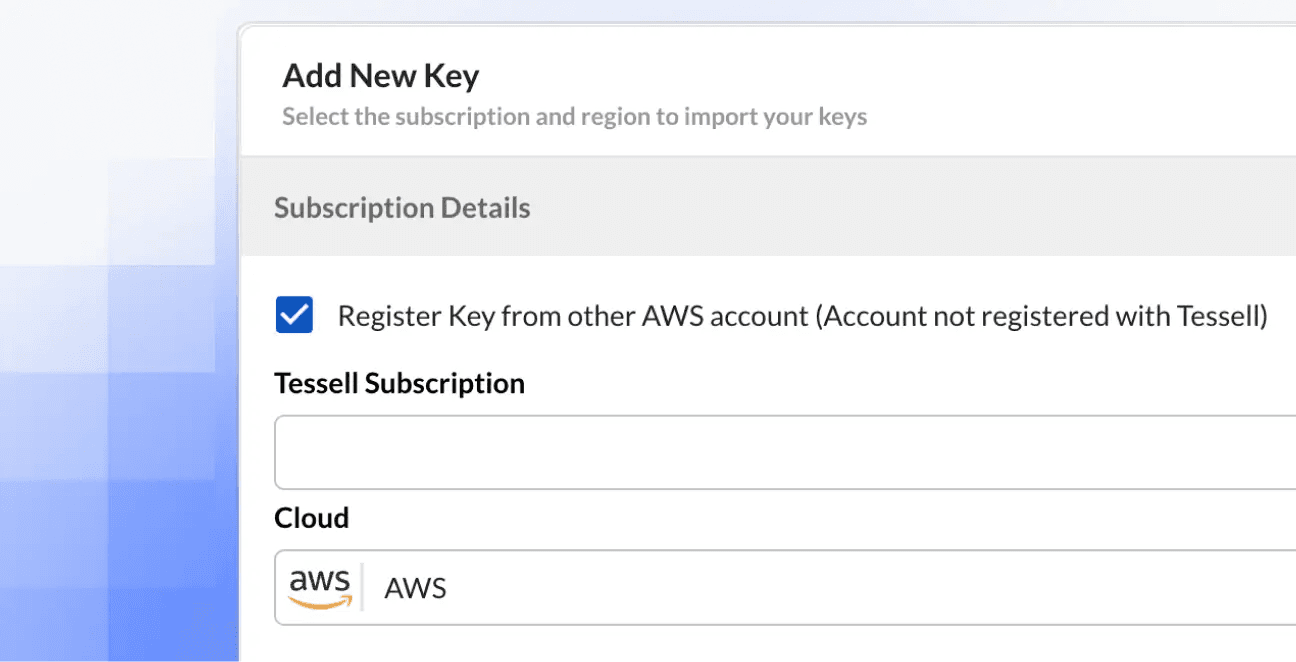Screen dimensions: 1296x662
Task: Click the AWS logo in Cloud field
Action: click(320, 588)
